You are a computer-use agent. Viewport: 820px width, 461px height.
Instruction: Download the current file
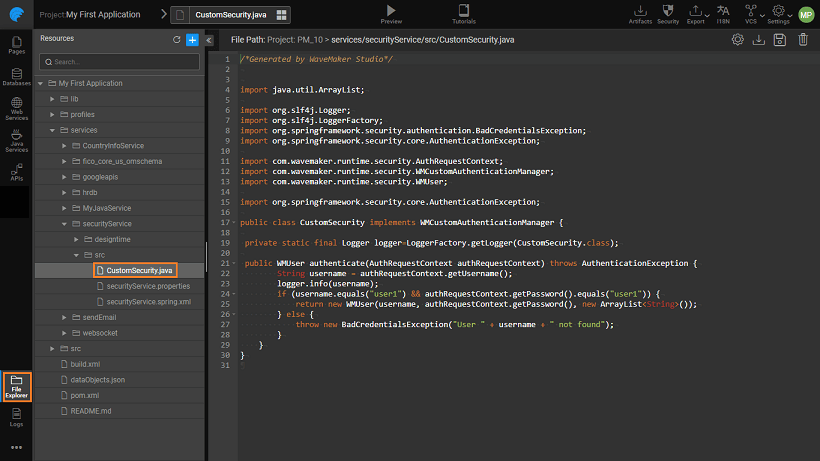759,39
